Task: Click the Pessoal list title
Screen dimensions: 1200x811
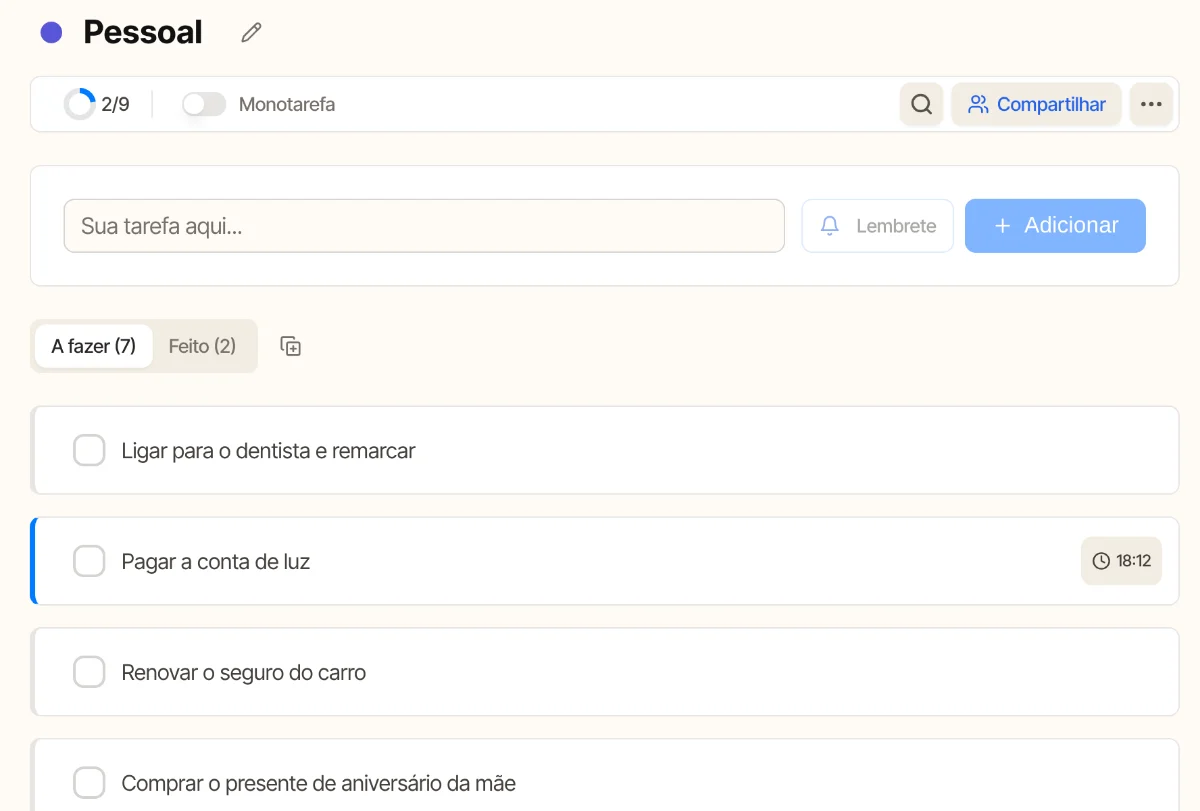Action: click(x=143, y=33)
